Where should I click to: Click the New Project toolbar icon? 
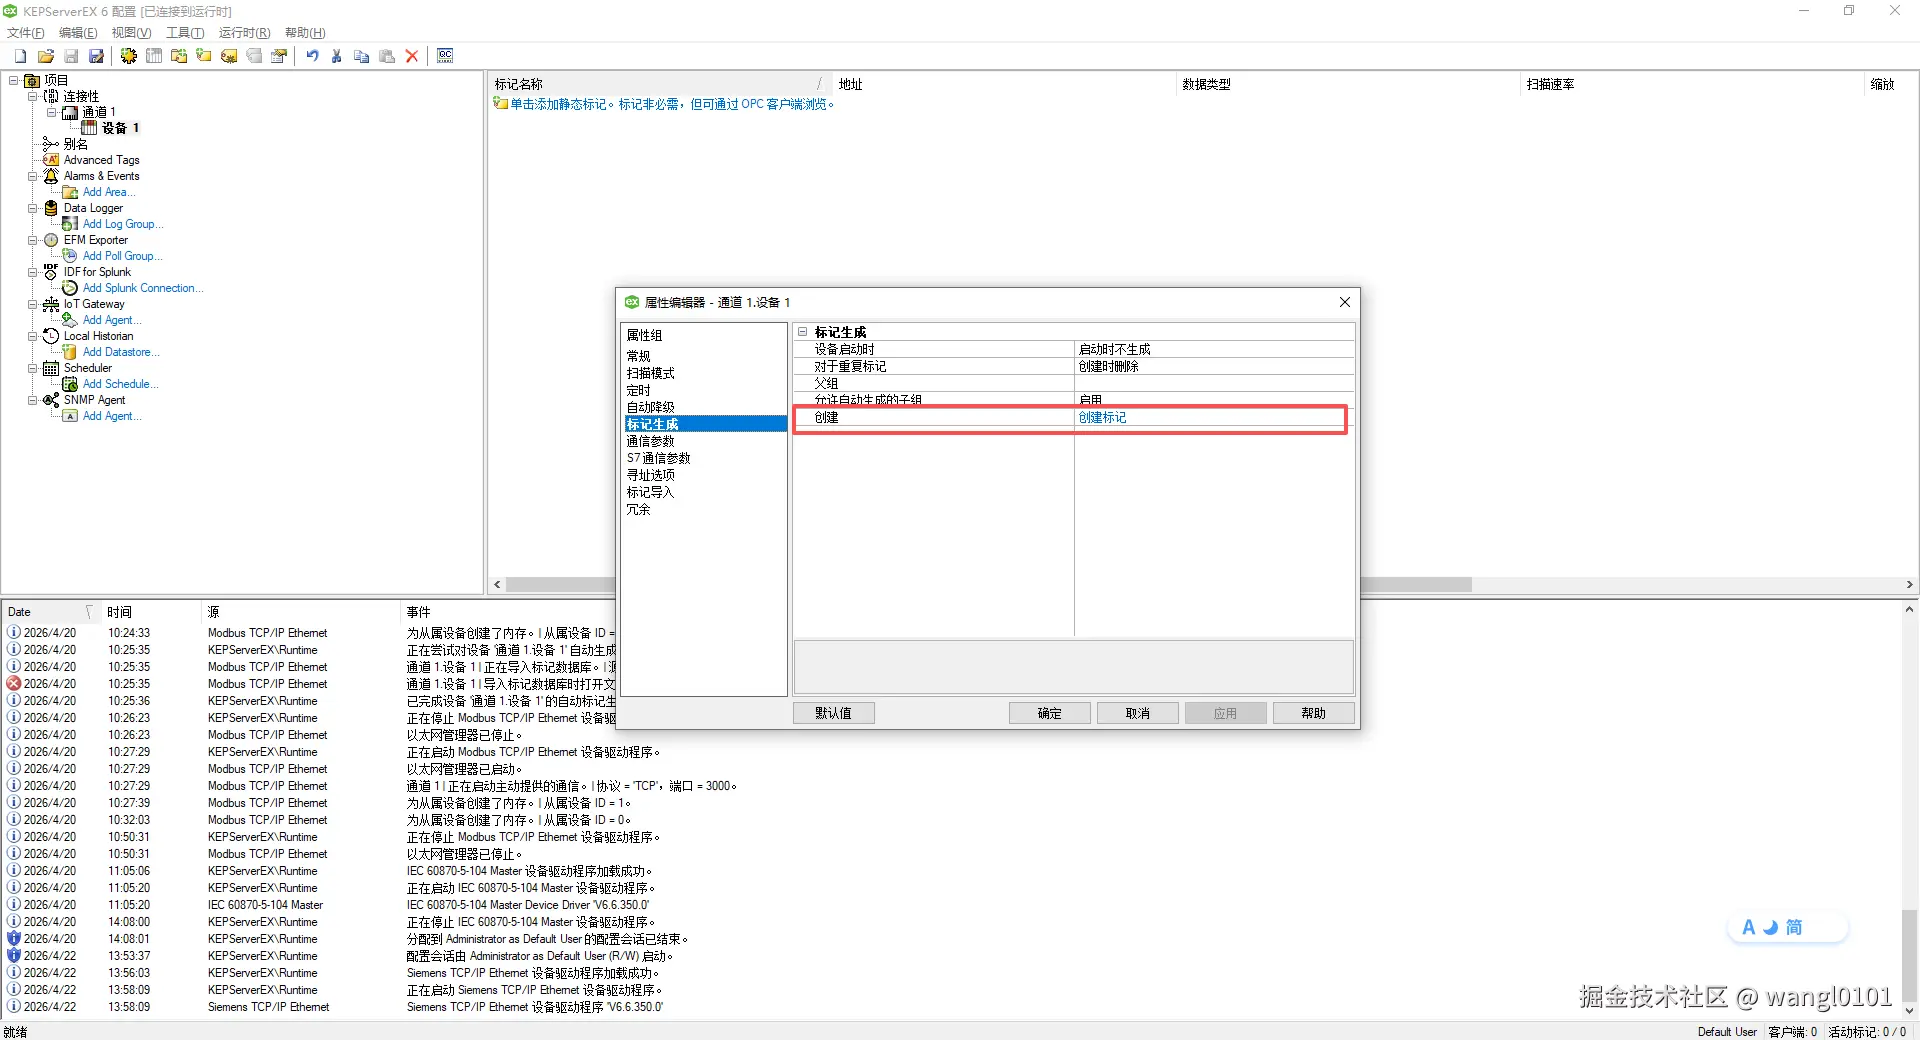[x=20, y=56]
